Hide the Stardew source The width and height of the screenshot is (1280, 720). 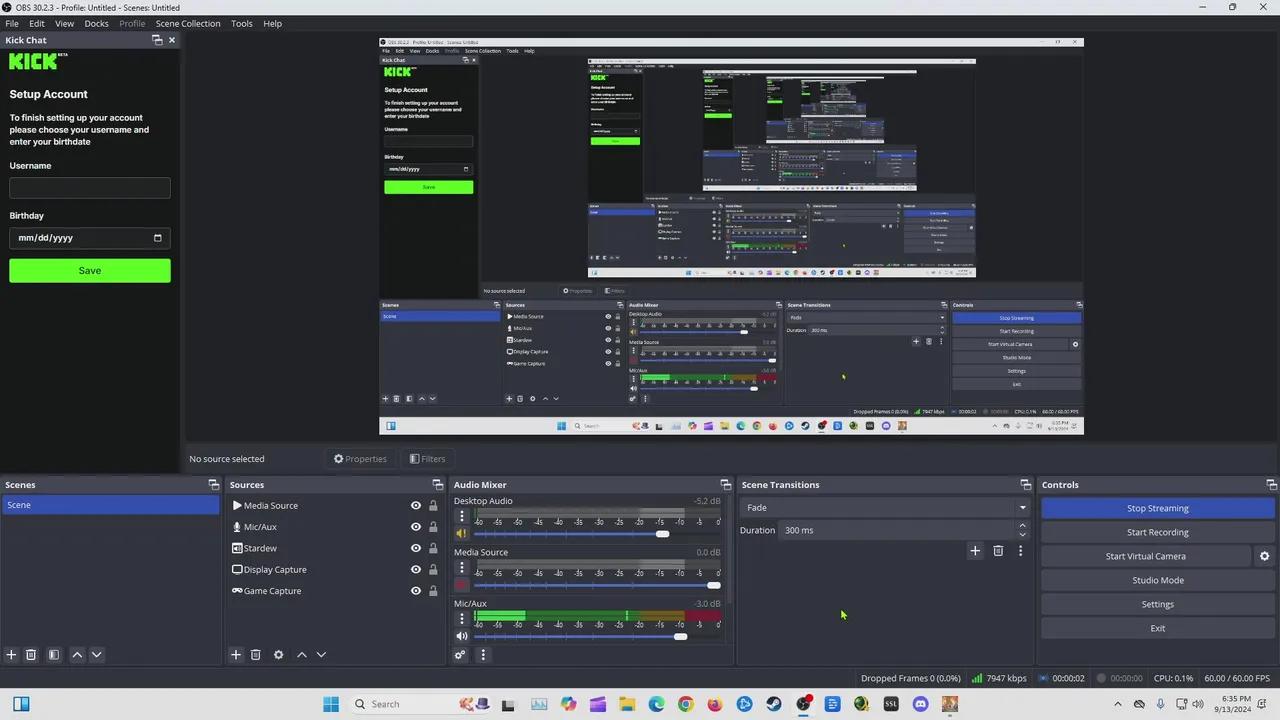(416, 548)
